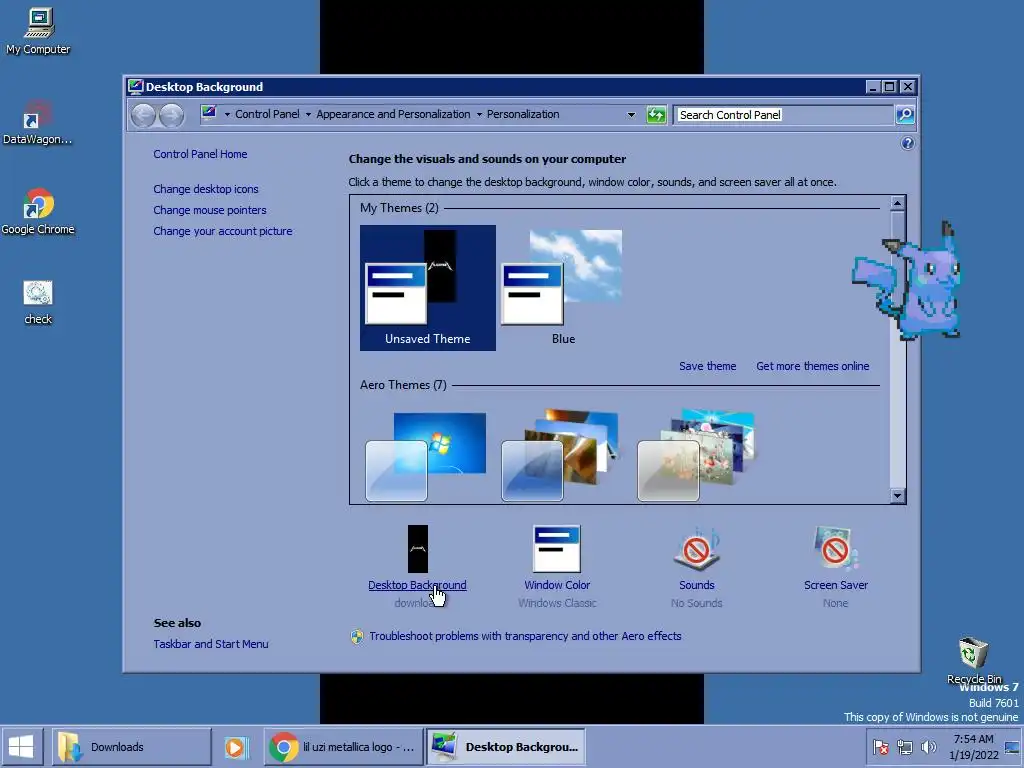Expand dropdown arrow after Control Panel
The height and width of the screenshot is (768, 1024).
pyautogui.click(x=308, y=114)
